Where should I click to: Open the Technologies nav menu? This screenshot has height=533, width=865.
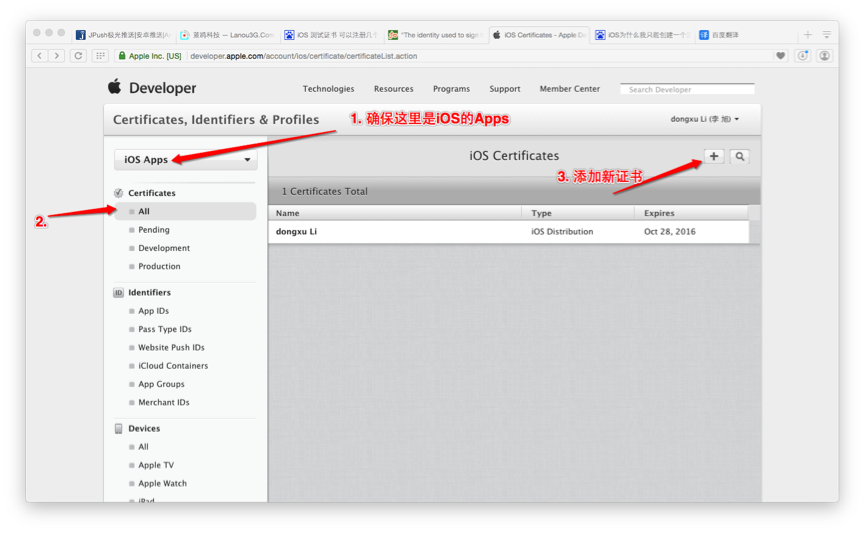(x=328, y=89)
